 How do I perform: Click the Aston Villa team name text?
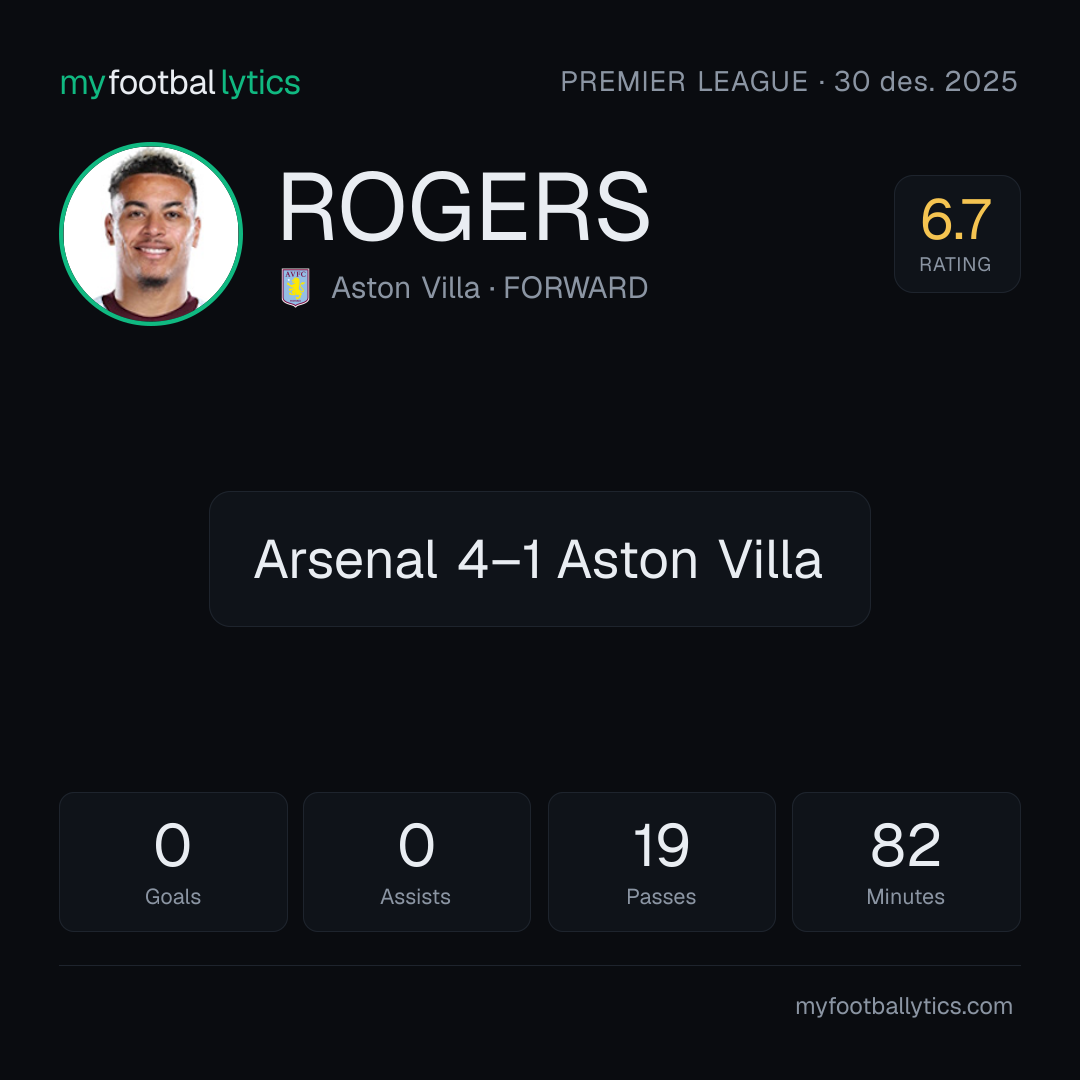(x=406, y=288)
